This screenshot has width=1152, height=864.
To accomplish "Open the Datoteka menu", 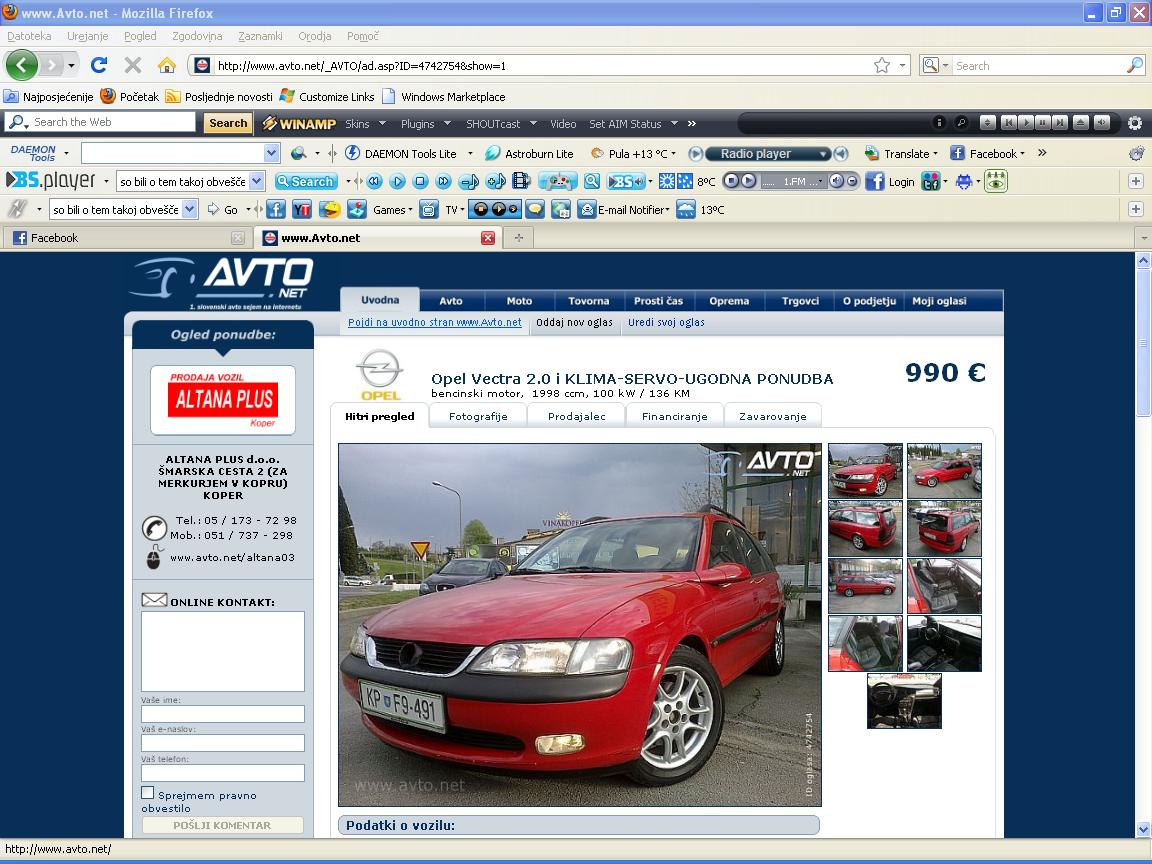I will [x=29, y=36].
